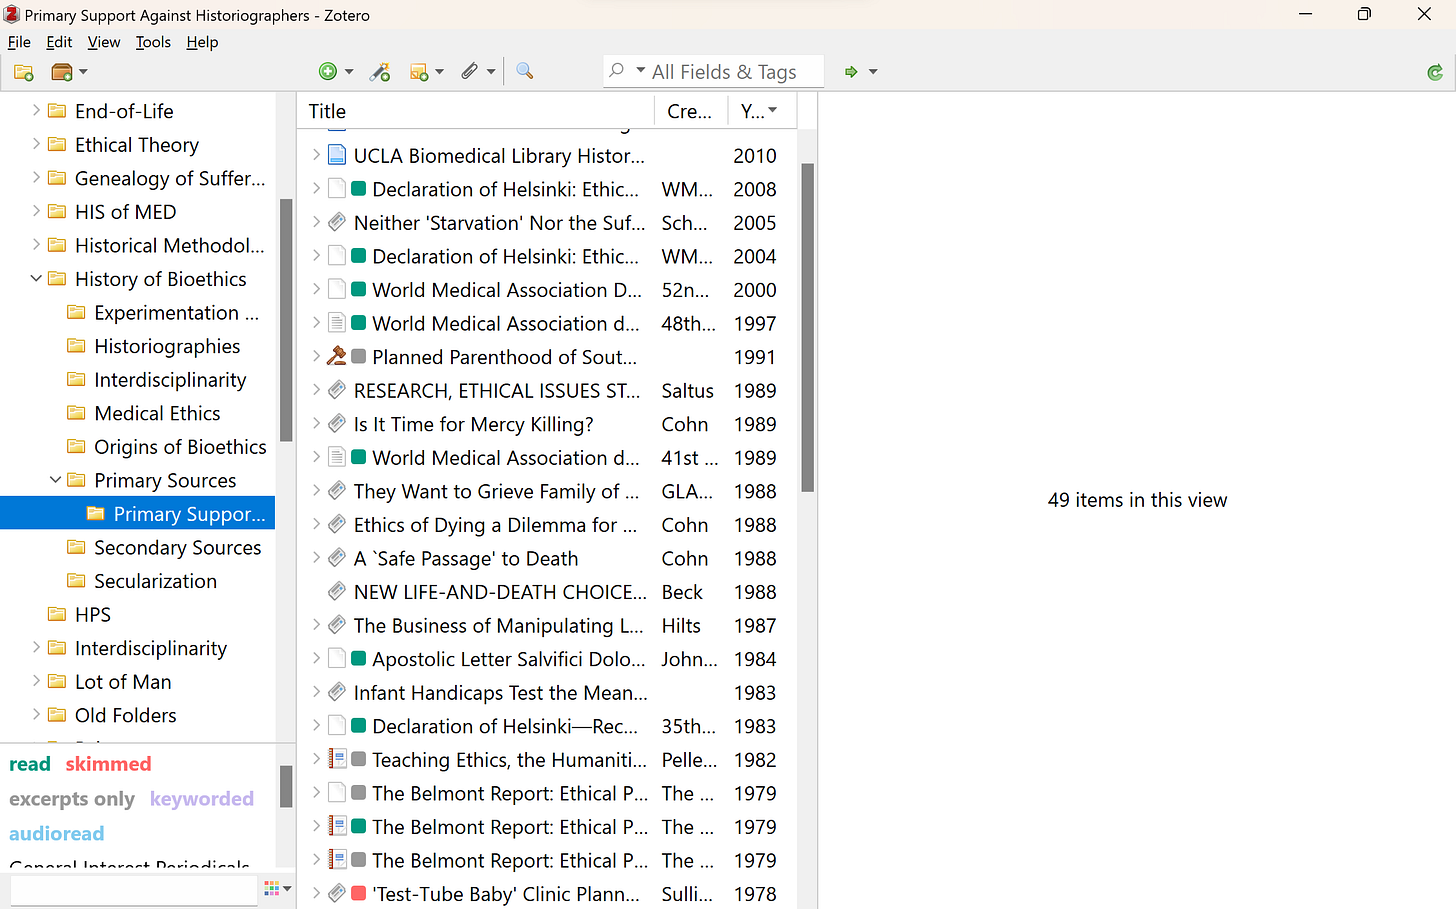
Task: Expand the Old Folders collection
Action: coord(36,715)
